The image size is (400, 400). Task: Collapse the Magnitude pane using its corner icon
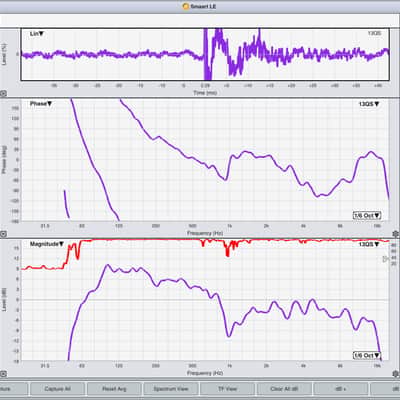coord(3,374)
